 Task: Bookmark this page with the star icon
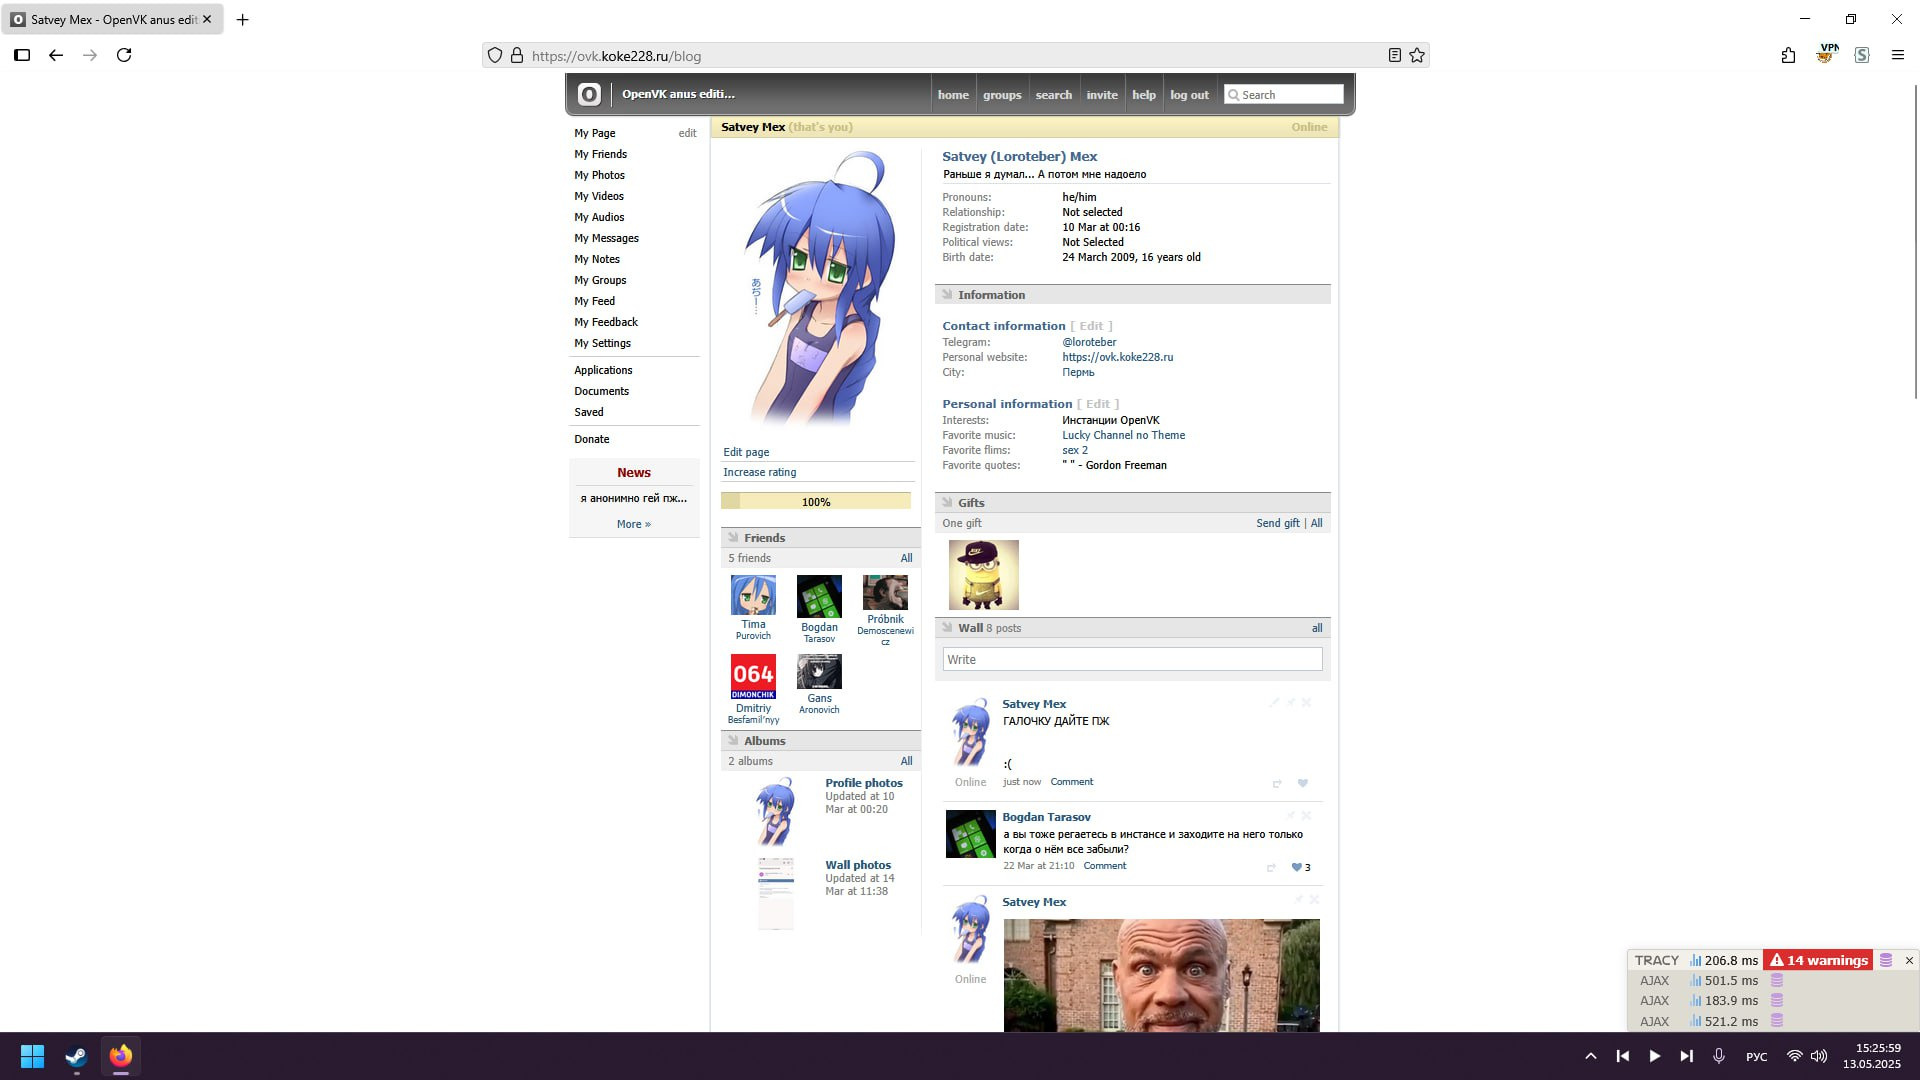pyautogui.click(x=1417, y=56)
